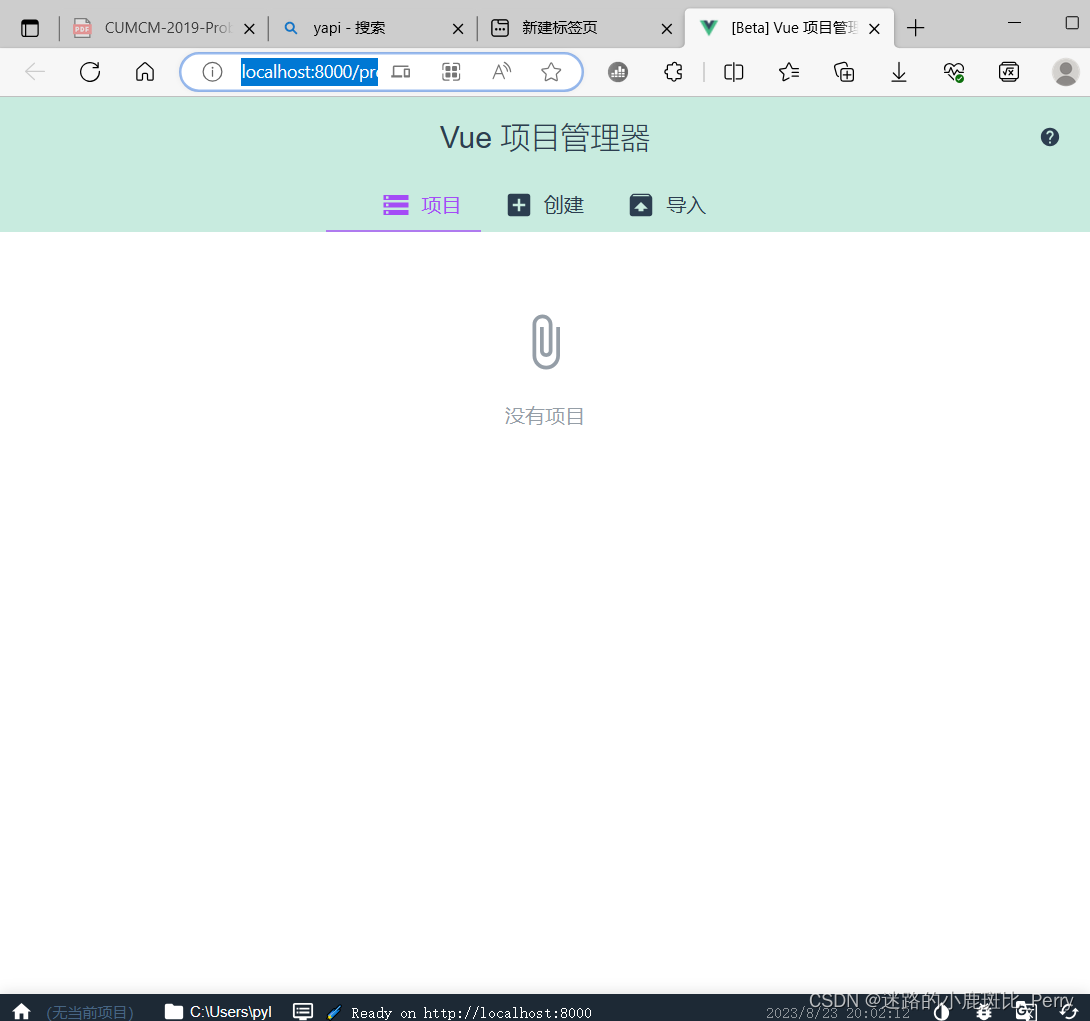Switch to the 创建 (Create) tab
Screen dimensions: 1090x1021
click(546, 205)
